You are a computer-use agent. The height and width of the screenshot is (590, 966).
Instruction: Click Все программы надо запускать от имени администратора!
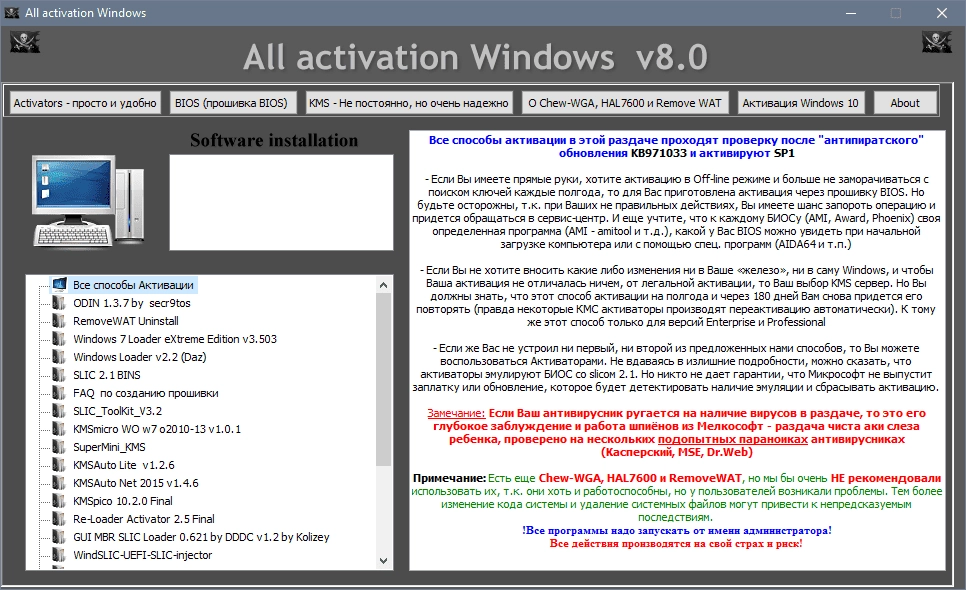(676, 530)
